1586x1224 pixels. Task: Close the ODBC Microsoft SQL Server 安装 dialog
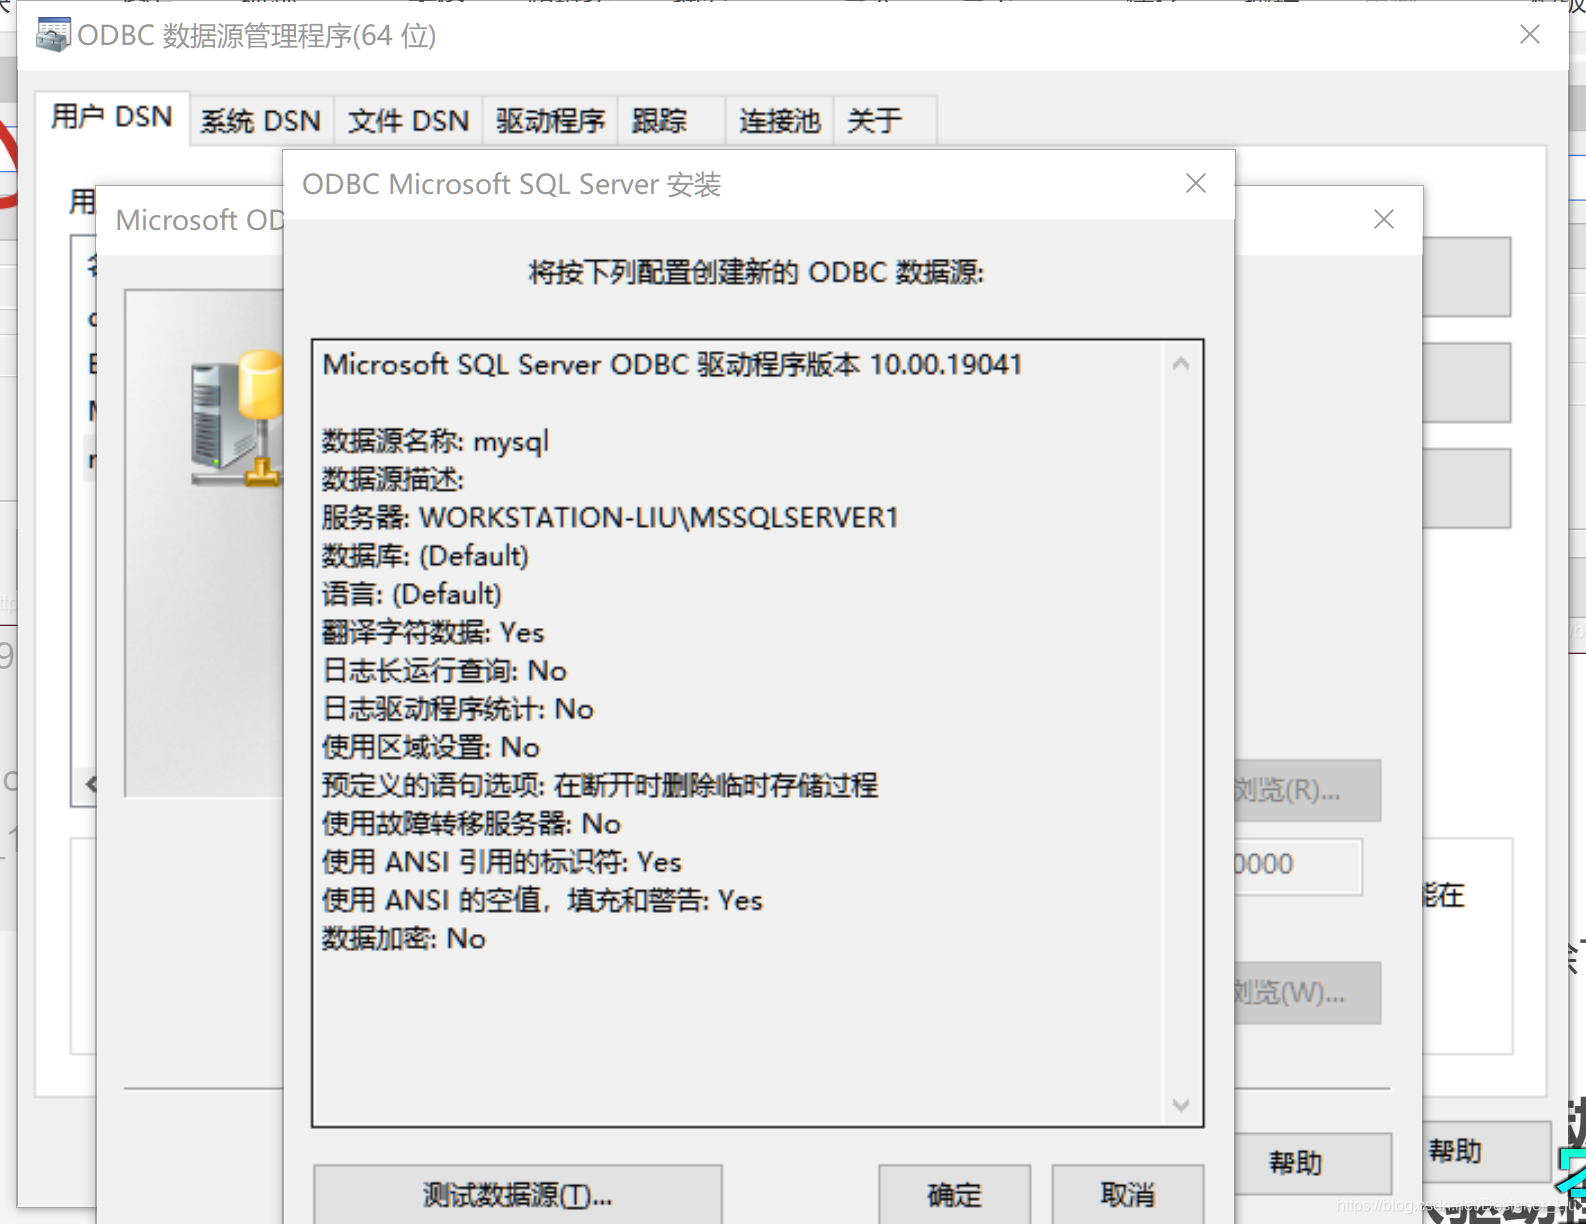click(1196, 183)
